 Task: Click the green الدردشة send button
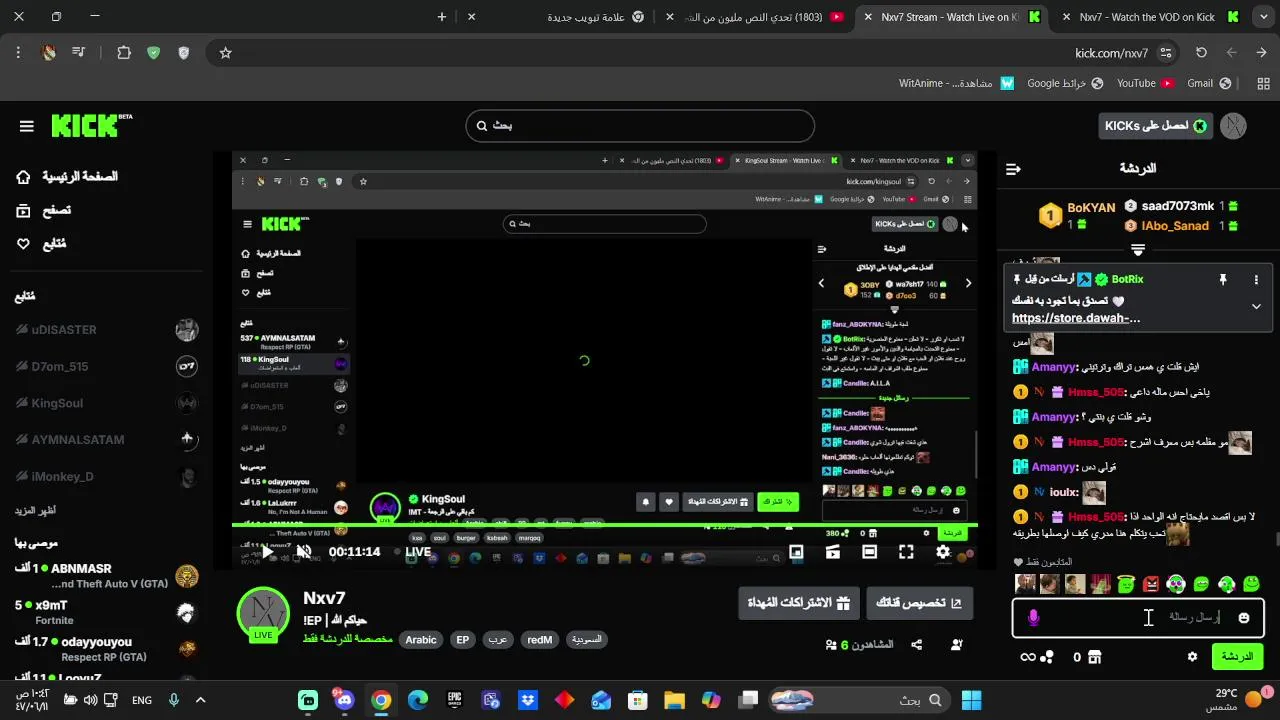(1237, 657)
